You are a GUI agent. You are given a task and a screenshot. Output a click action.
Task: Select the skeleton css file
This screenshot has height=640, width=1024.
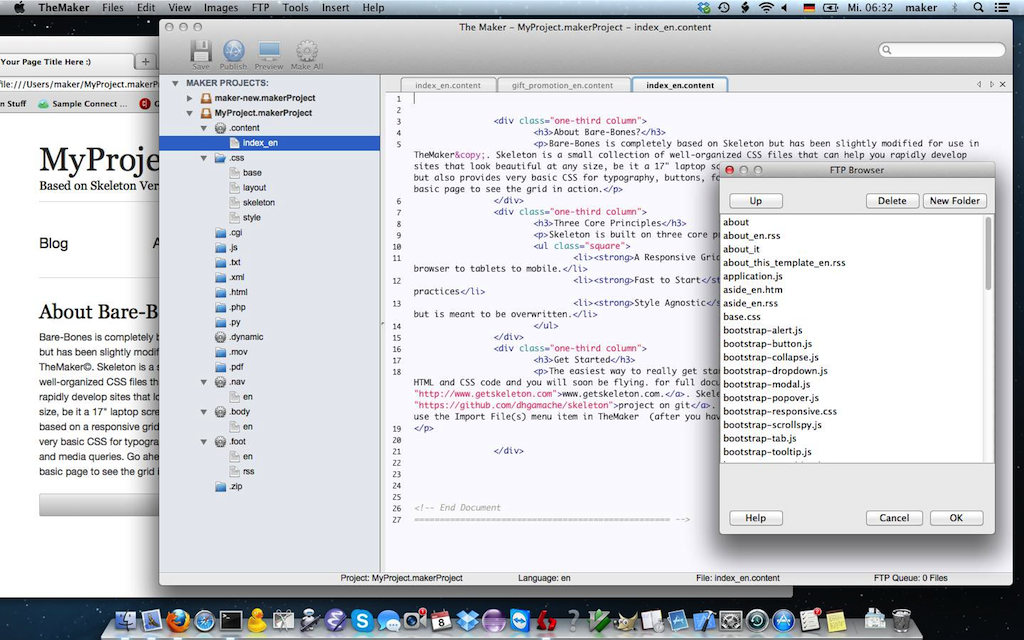click(x=259, y=203)
